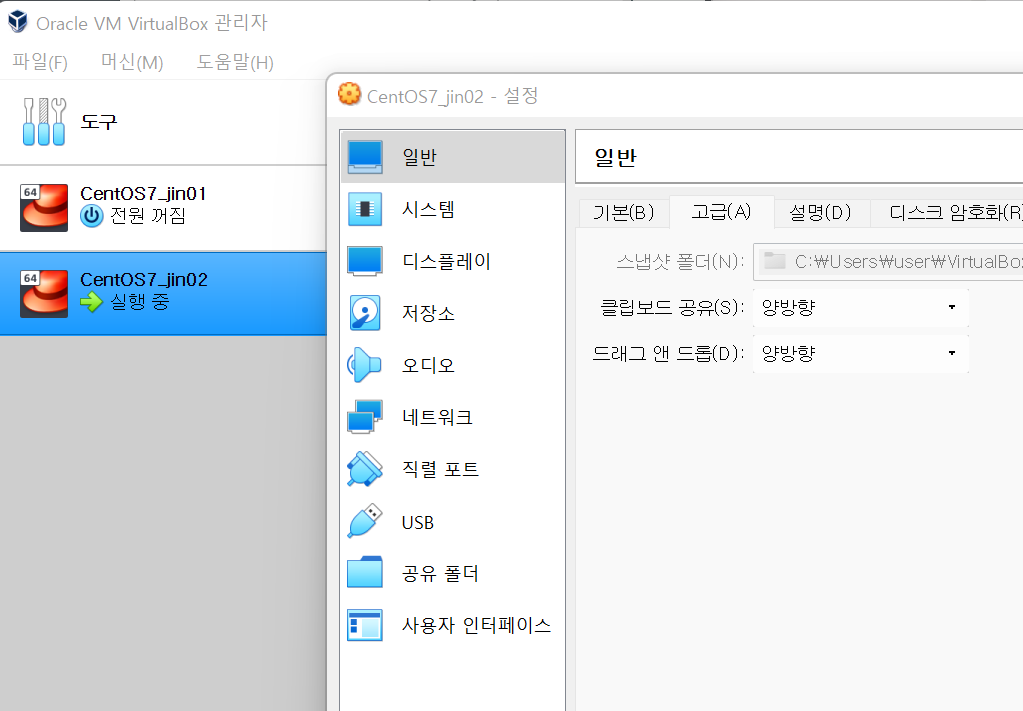The height and width of the screenshot is (711, 1023).
Task: Click the 일반 heading in the settings pane
Action: [615, 158]
